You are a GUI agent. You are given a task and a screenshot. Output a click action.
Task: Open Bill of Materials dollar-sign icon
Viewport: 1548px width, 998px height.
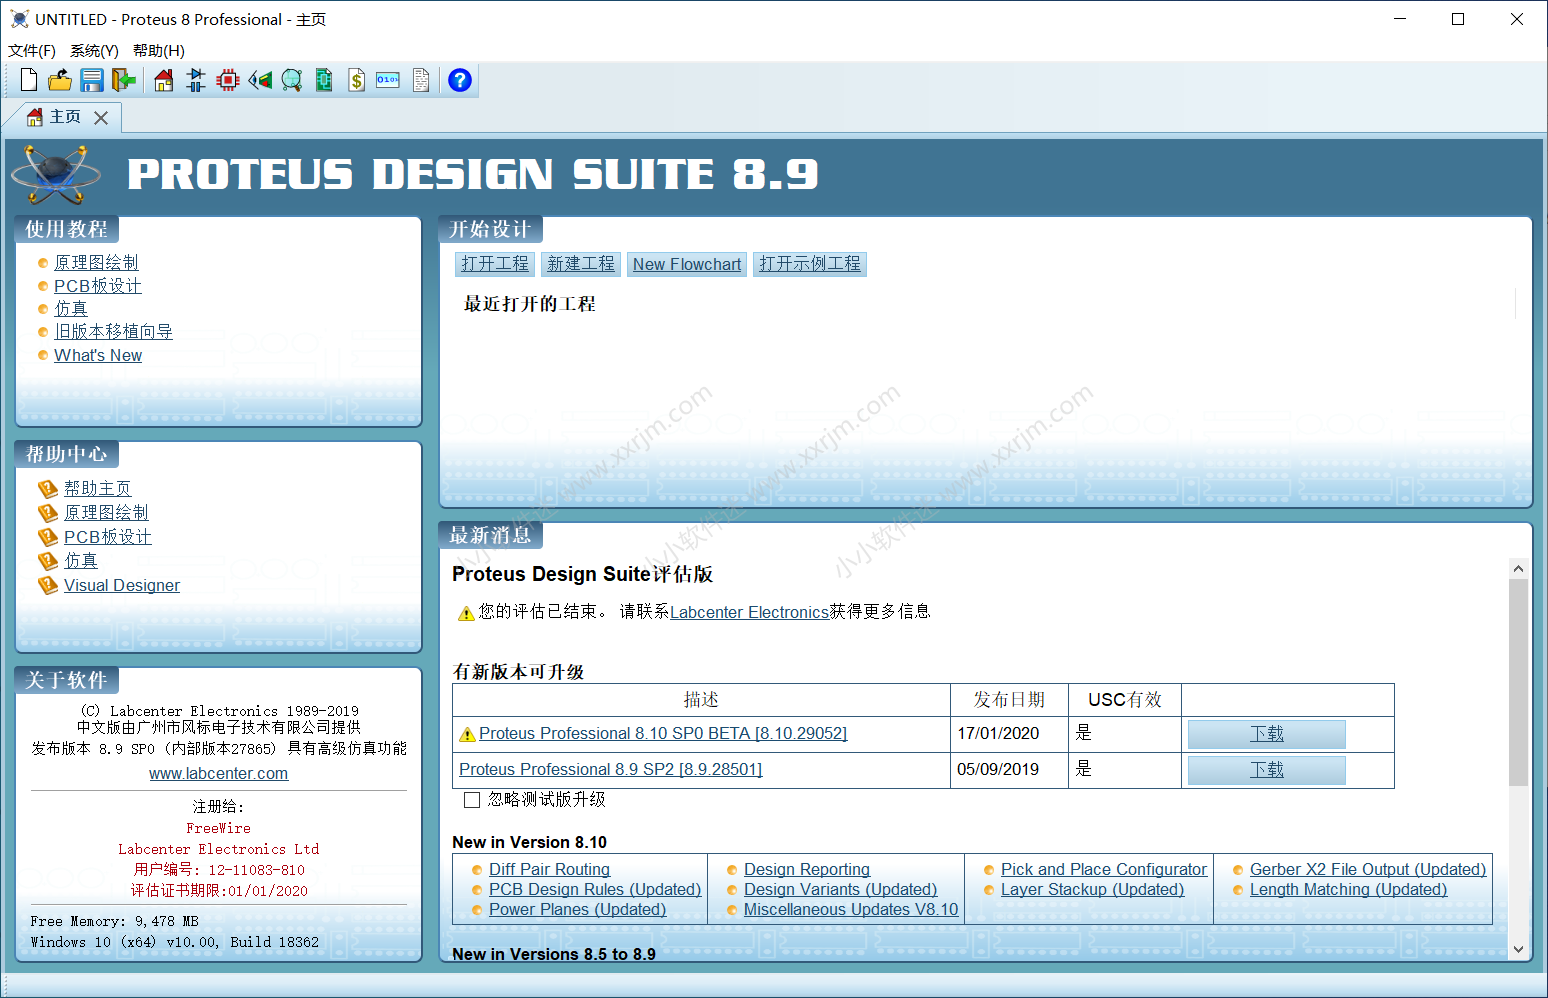click(x=356, y=80)
